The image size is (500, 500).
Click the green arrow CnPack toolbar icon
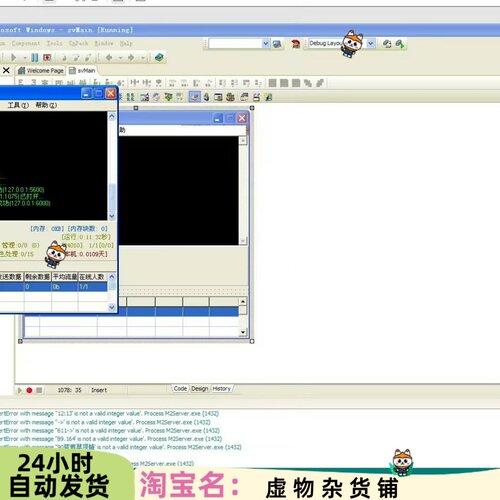[x=168, y=97]
